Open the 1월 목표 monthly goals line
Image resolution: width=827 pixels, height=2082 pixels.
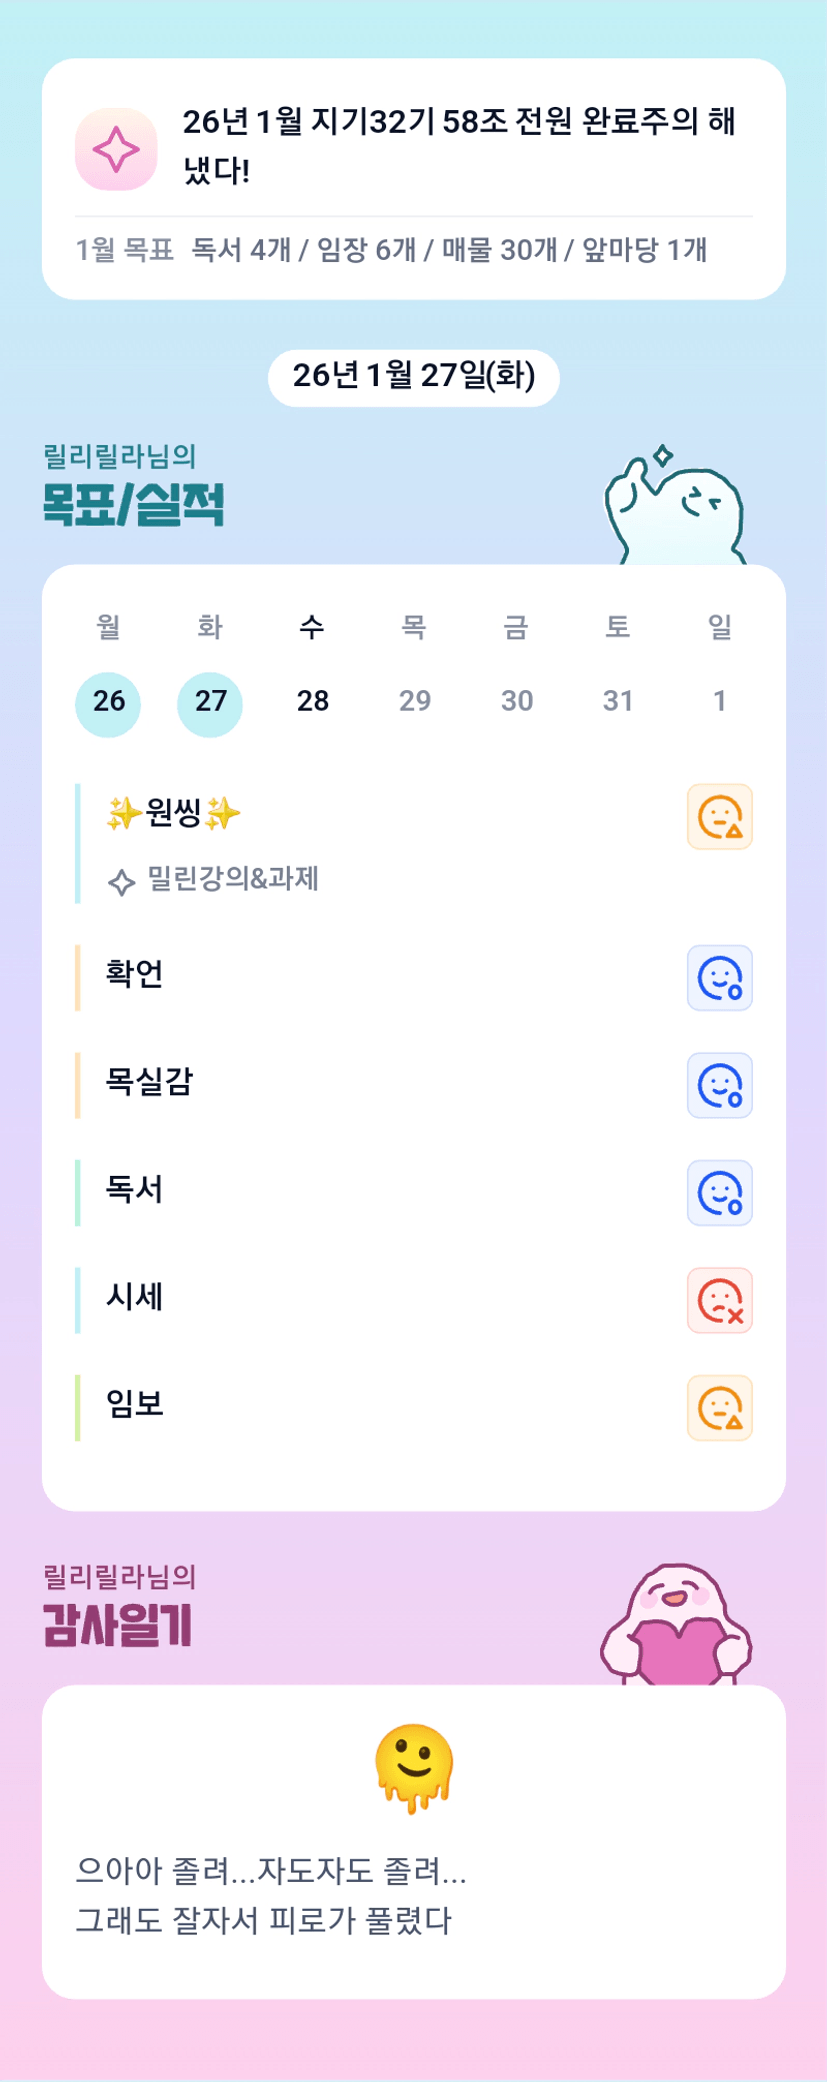pyautogui.click(x=391, y=250)
